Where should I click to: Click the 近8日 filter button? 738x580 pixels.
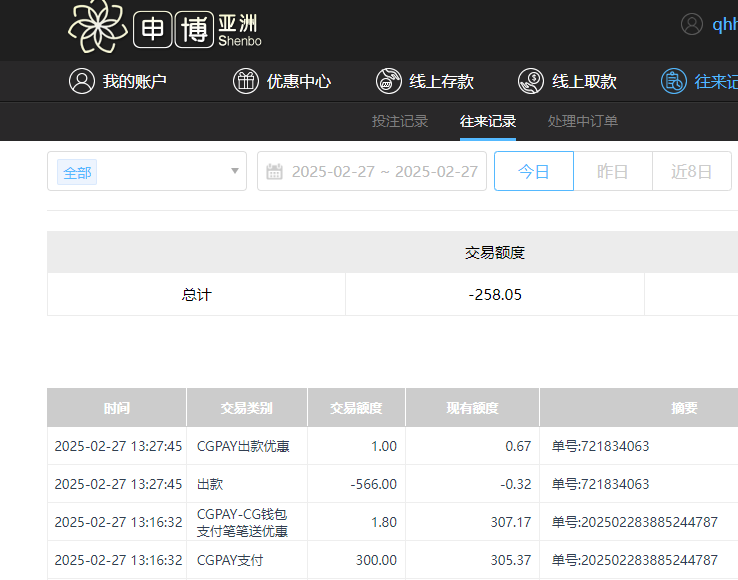(692, 171)
